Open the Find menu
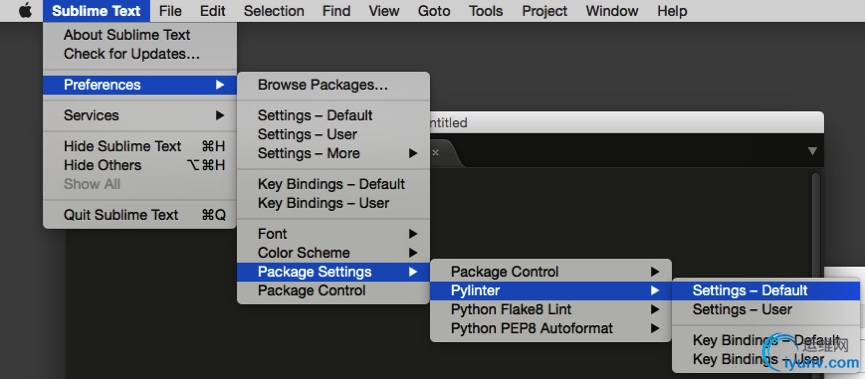This screenshot has width=865, height=379. (336, 10)
